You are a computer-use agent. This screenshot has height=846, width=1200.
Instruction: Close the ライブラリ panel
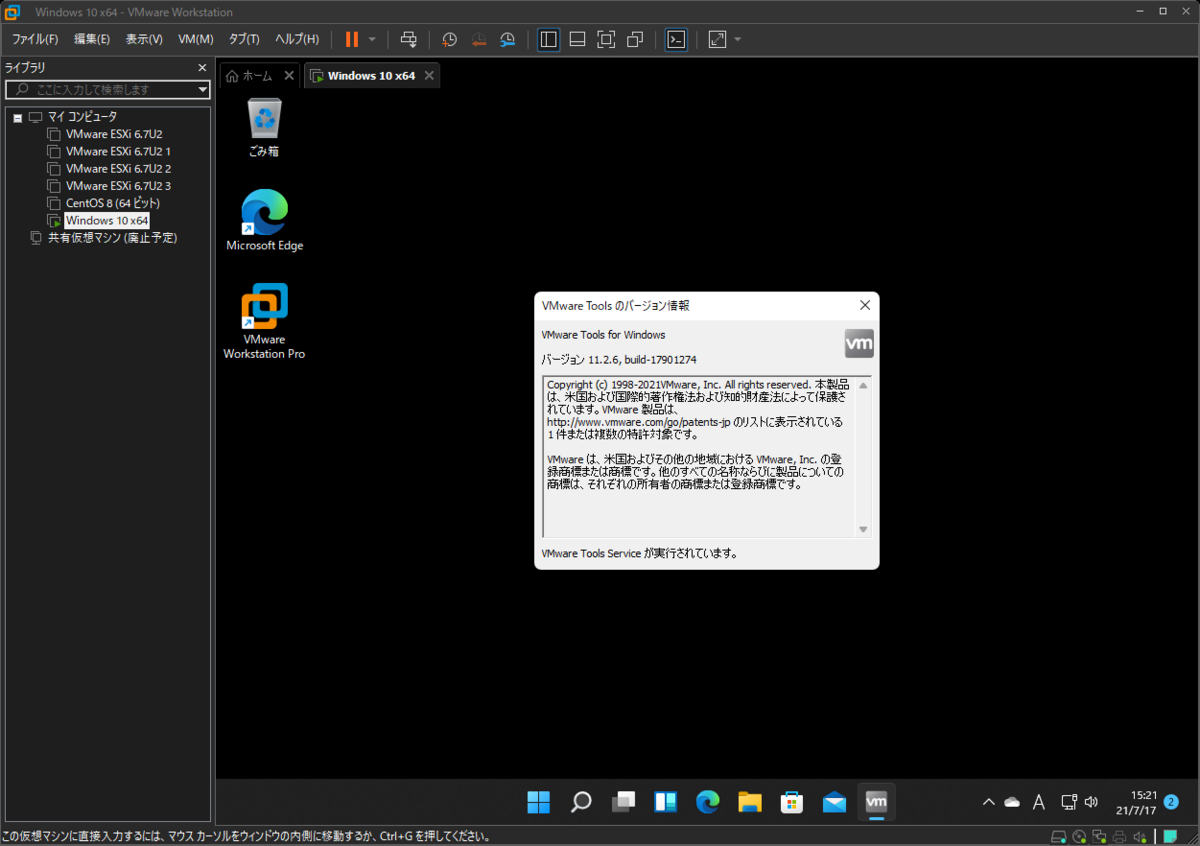click(x=202, y=68)
